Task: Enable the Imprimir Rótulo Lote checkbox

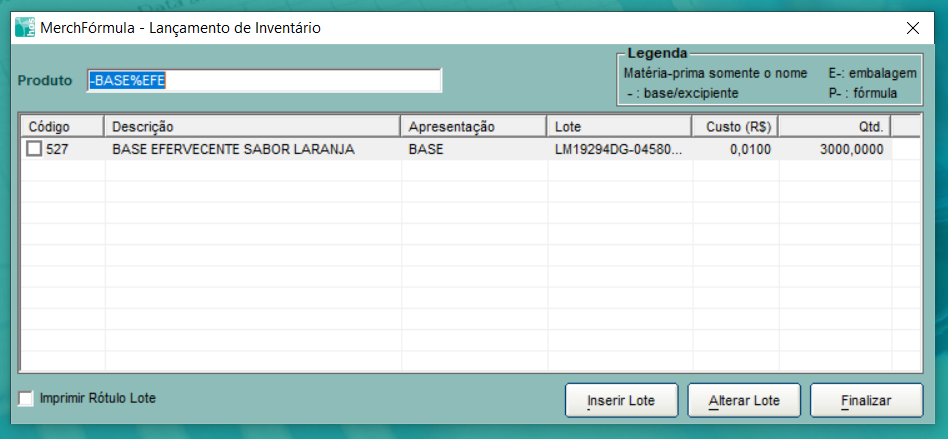Action: point(26,398)
